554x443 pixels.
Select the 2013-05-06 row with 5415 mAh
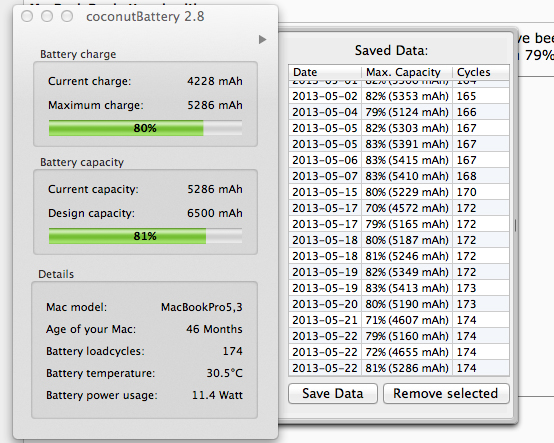tap(399, 160)
